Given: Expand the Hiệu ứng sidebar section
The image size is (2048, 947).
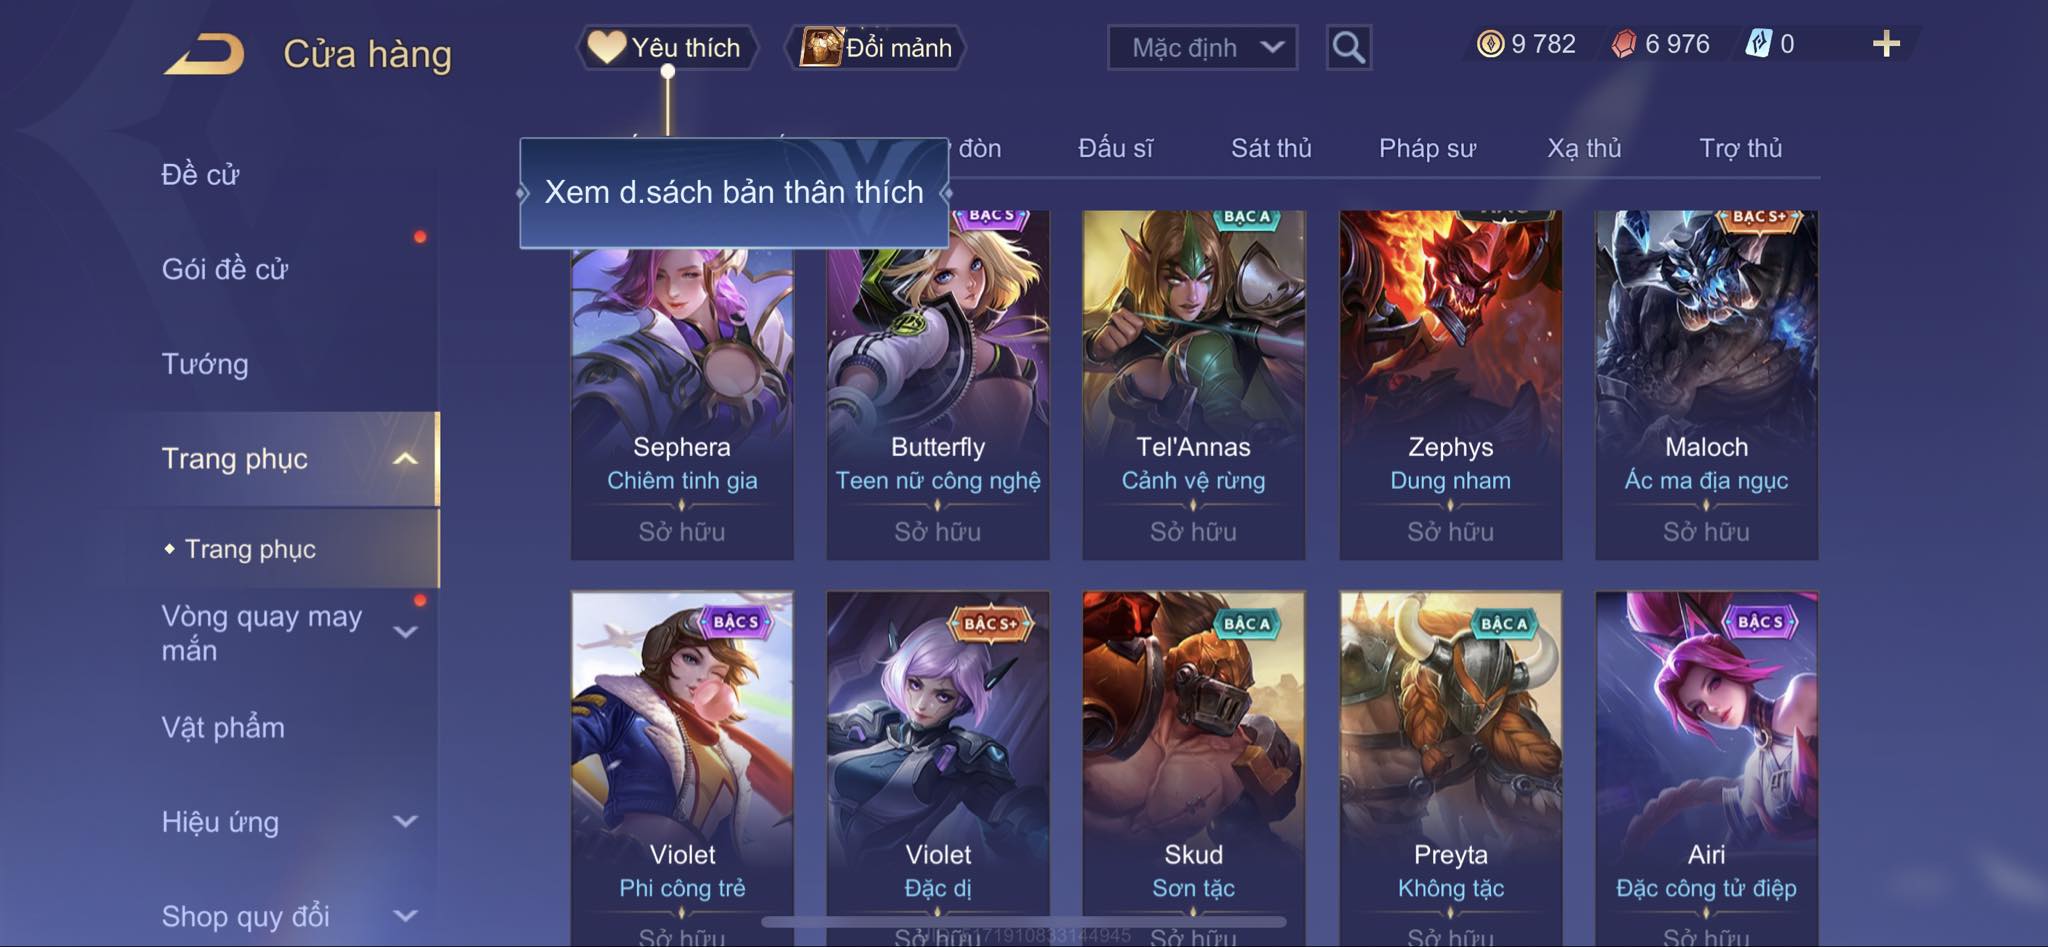Looking at the screenshot, I should (x=405, y=822).
